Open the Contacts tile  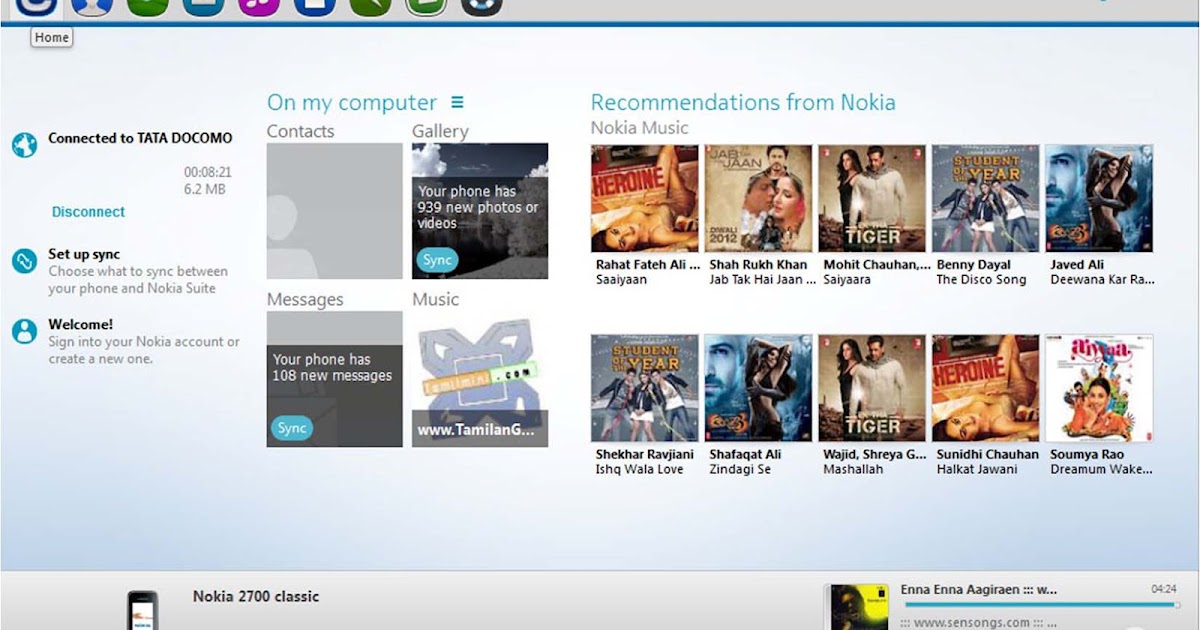[335, 211]
